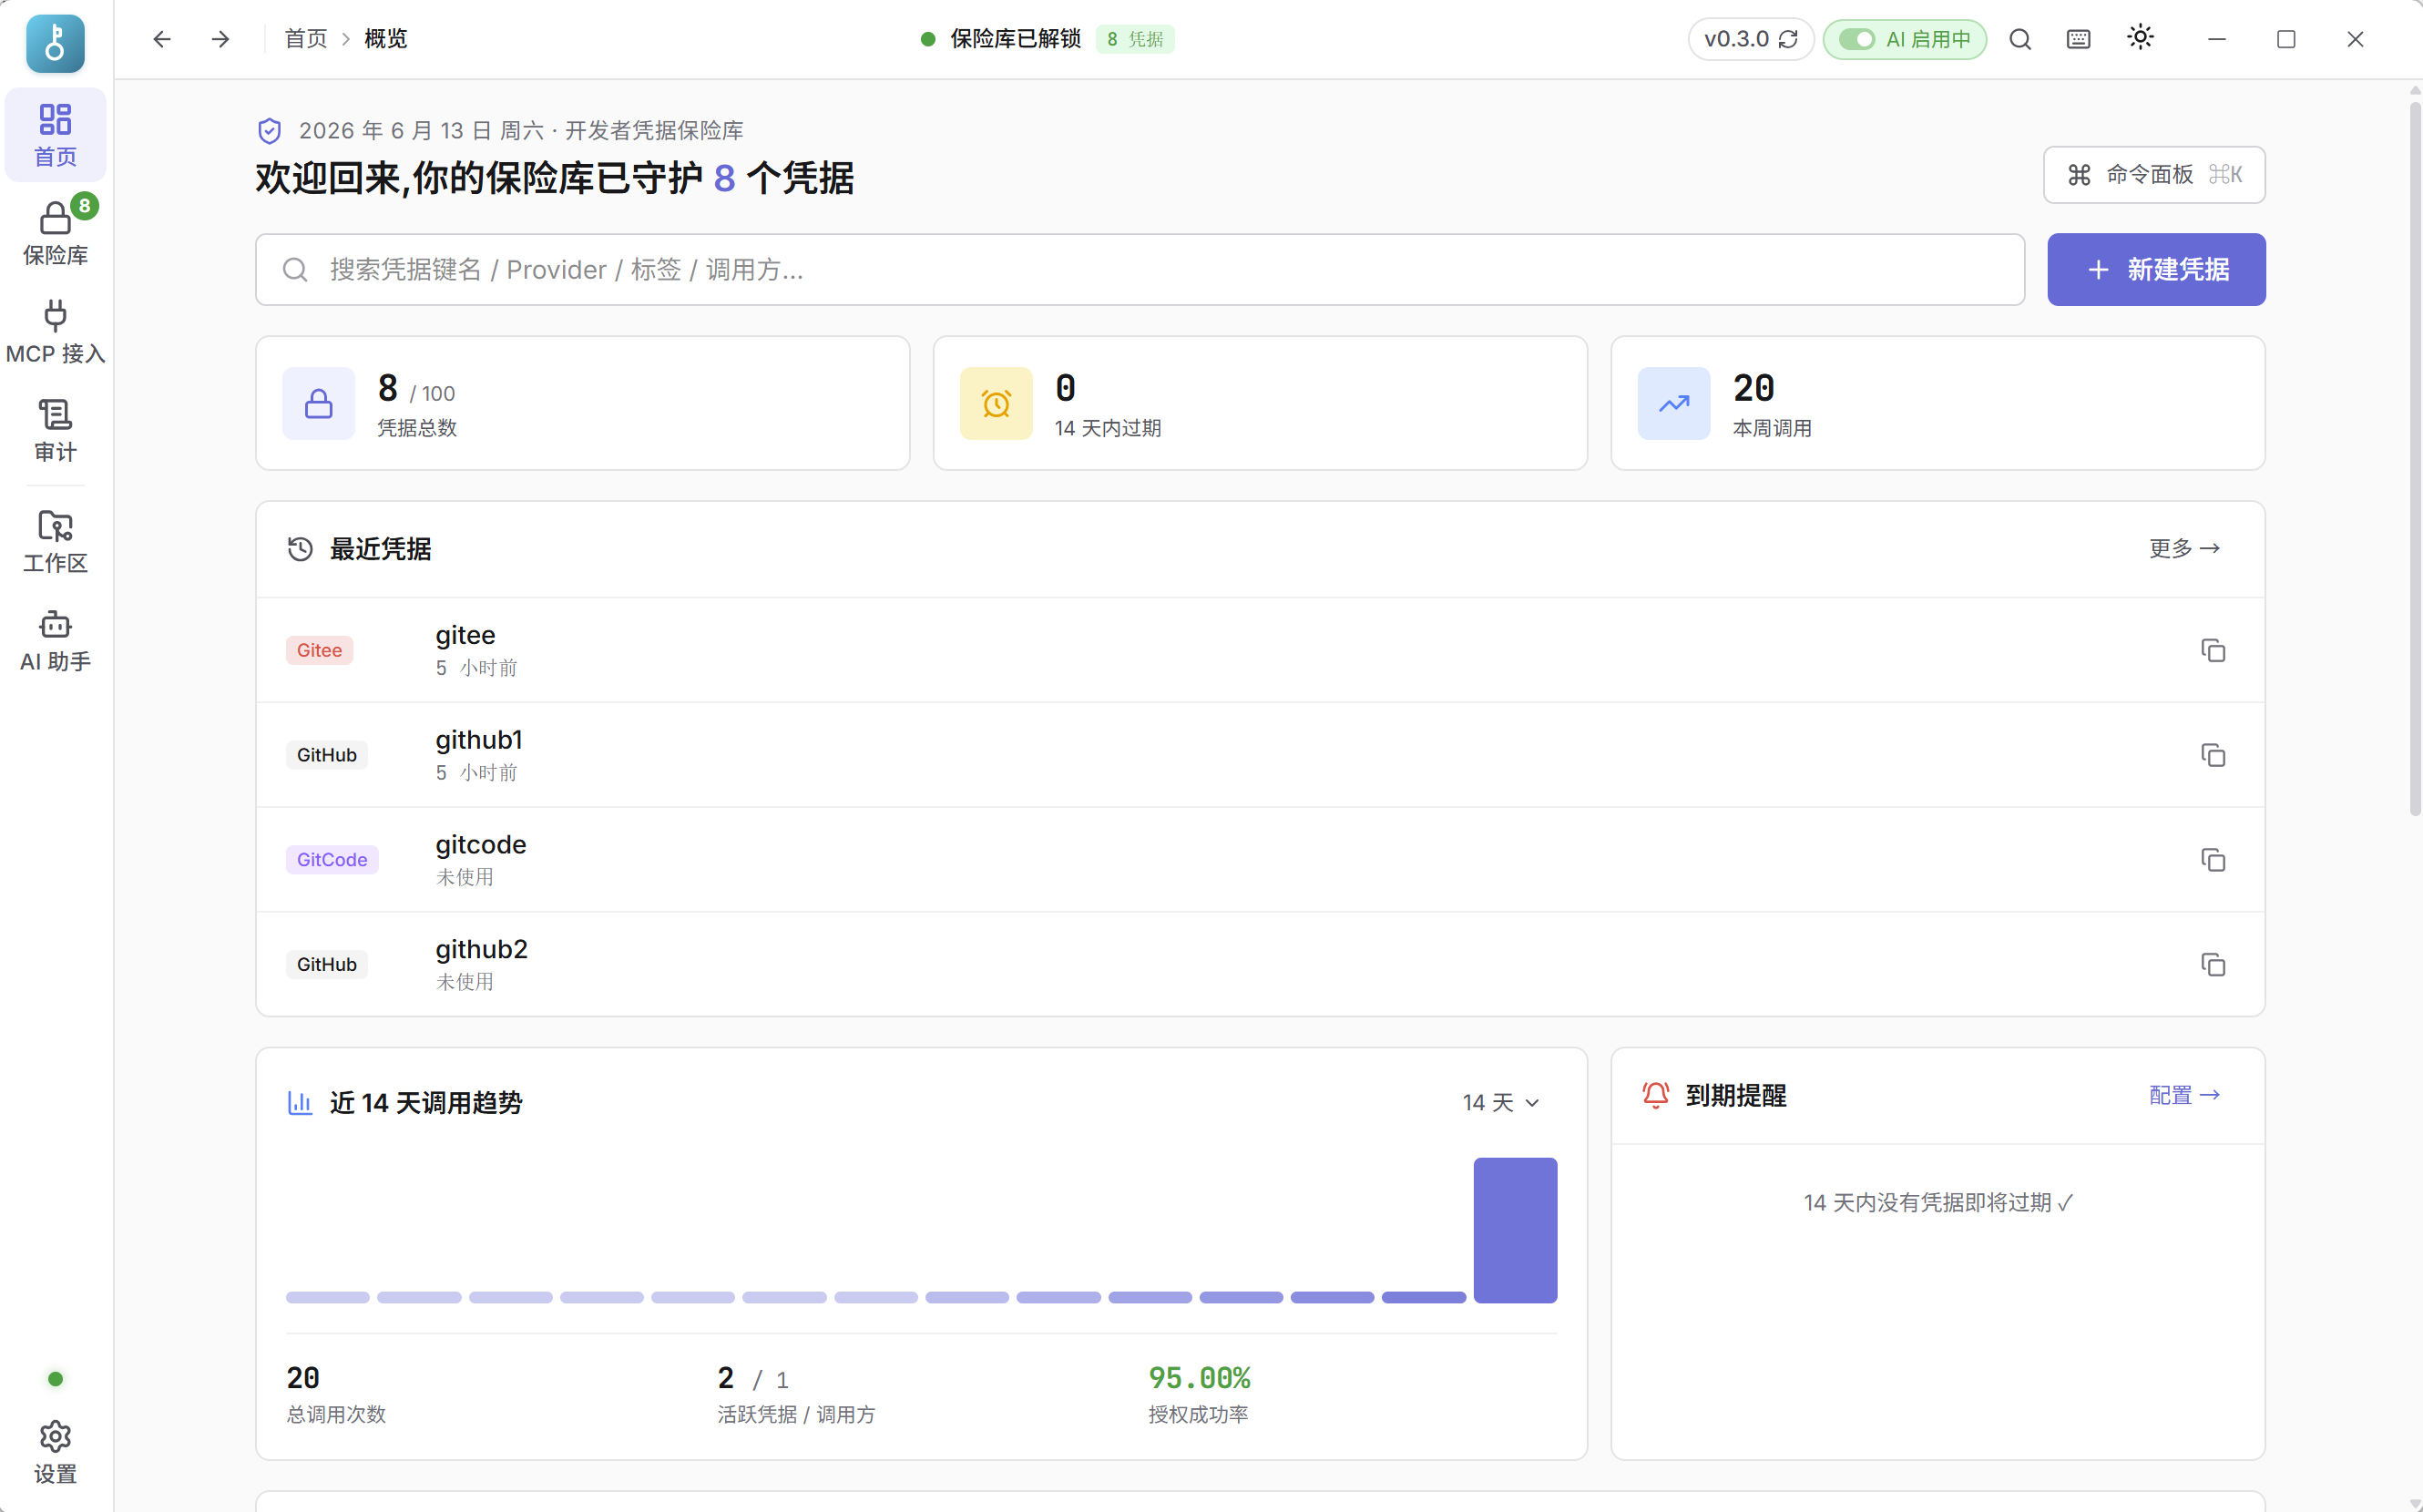Open the github1 credential row

(1260, 755)
